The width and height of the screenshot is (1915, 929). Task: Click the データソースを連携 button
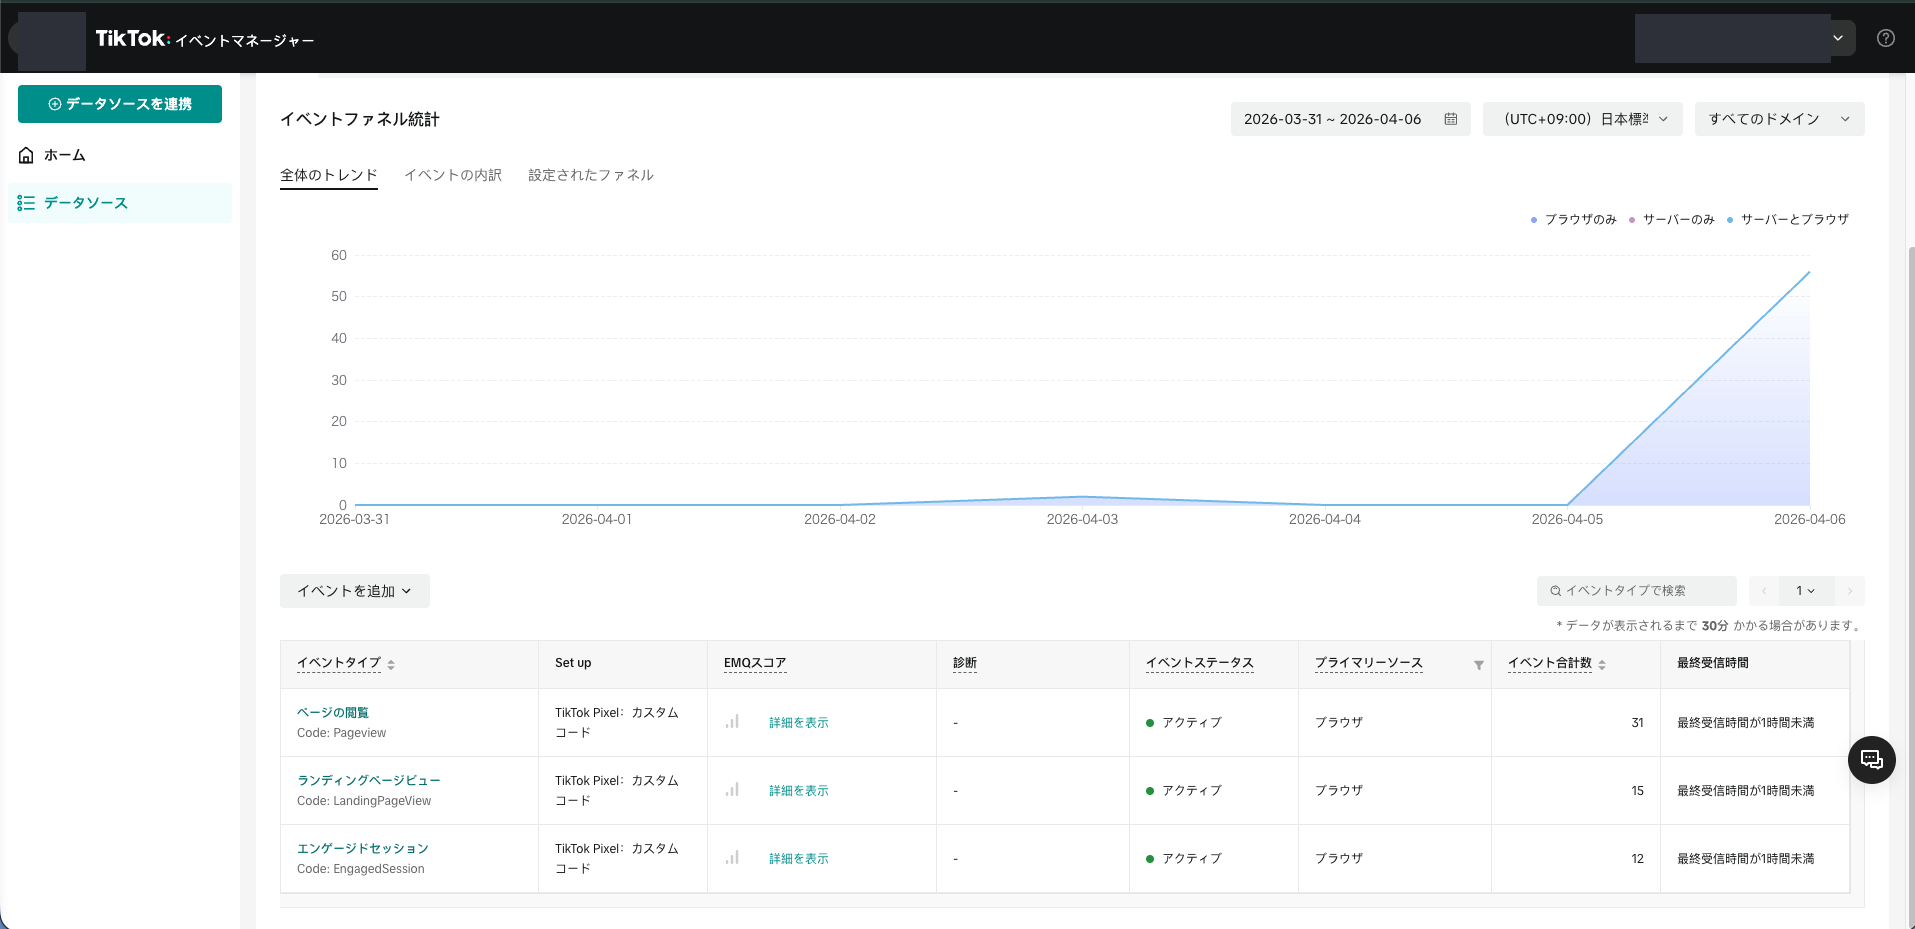[x=120, y=104]
